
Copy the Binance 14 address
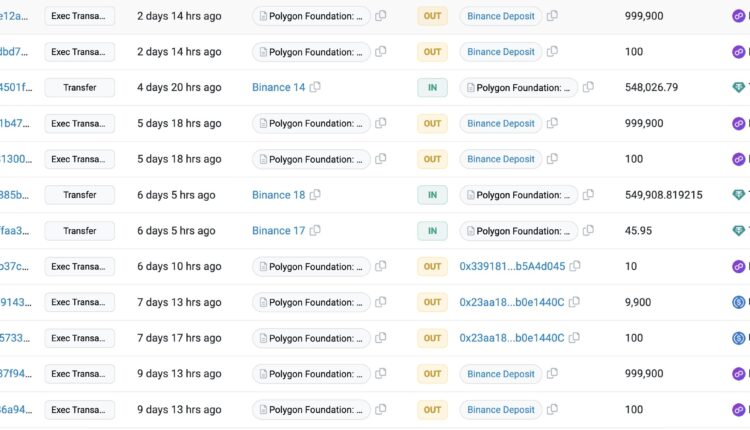coord(315,88)
